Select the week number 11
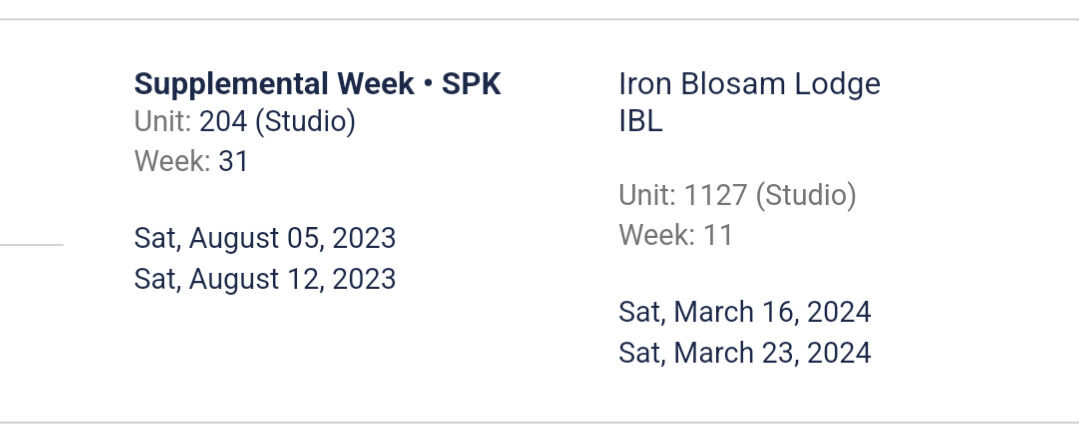Screen dimensions: 1079x431 pos(718,236)
